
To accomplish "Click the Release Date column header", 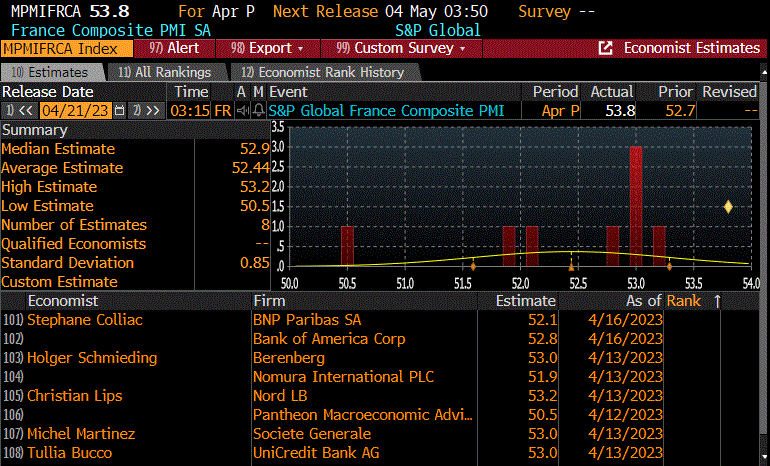I will point(48,92).
